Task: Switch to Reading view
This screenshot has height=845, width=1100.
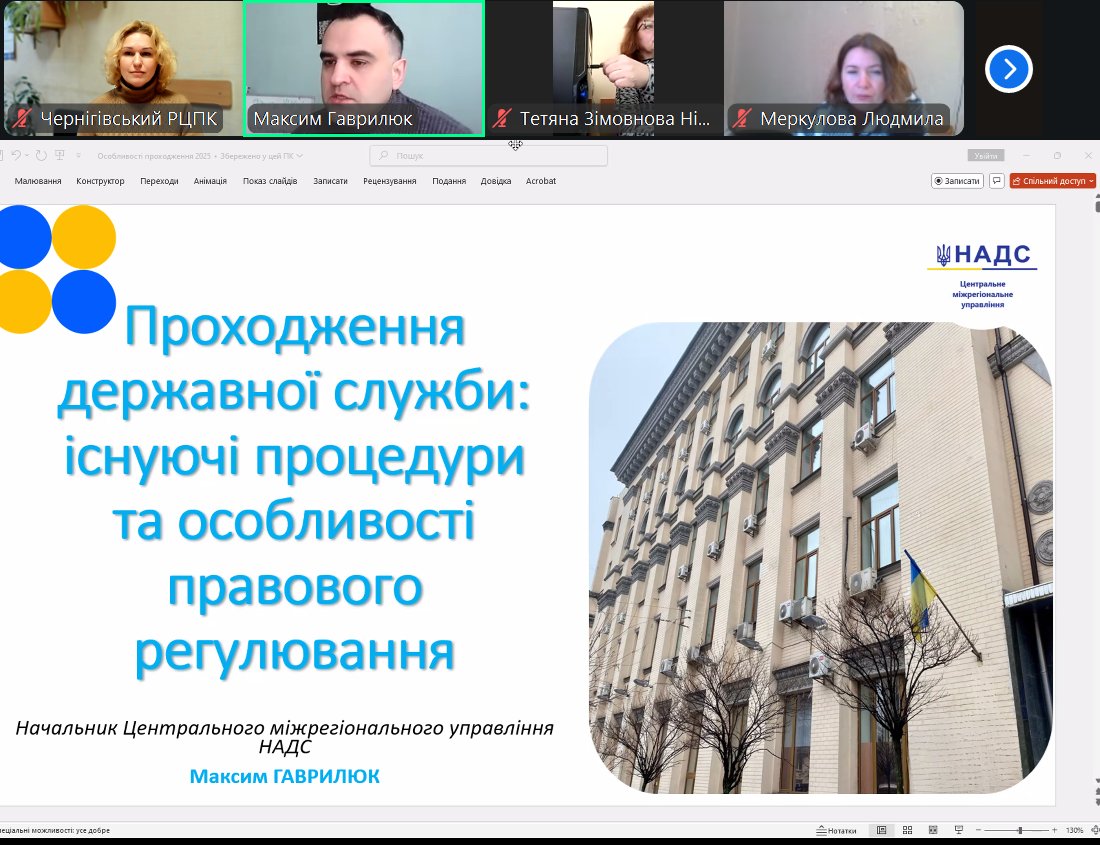Action: pos(932,830)
